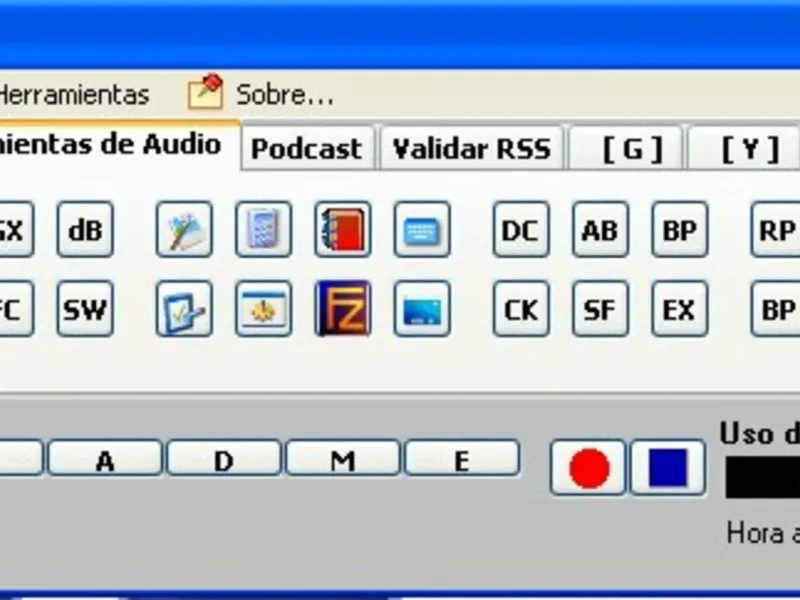Click the D button
Screen dimensions: 800x600
click(224, 458)
